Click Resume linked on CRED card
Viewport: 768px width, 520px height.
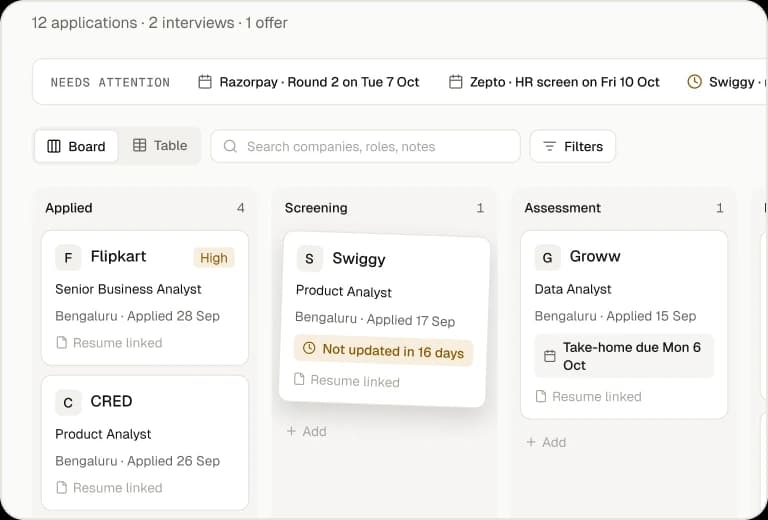point(118,488)
